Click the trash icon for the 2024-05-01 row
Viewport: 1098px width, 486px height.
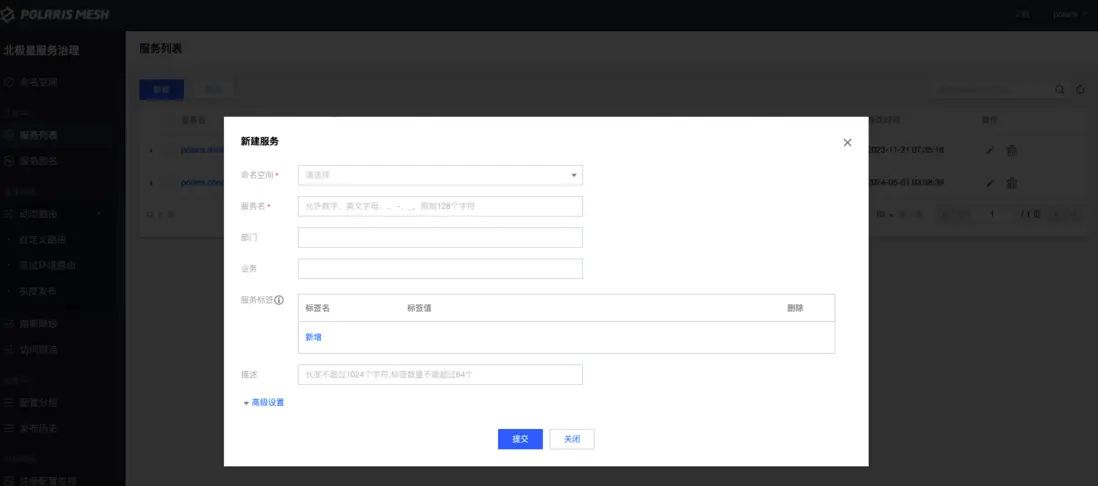tap(1011, 183)
